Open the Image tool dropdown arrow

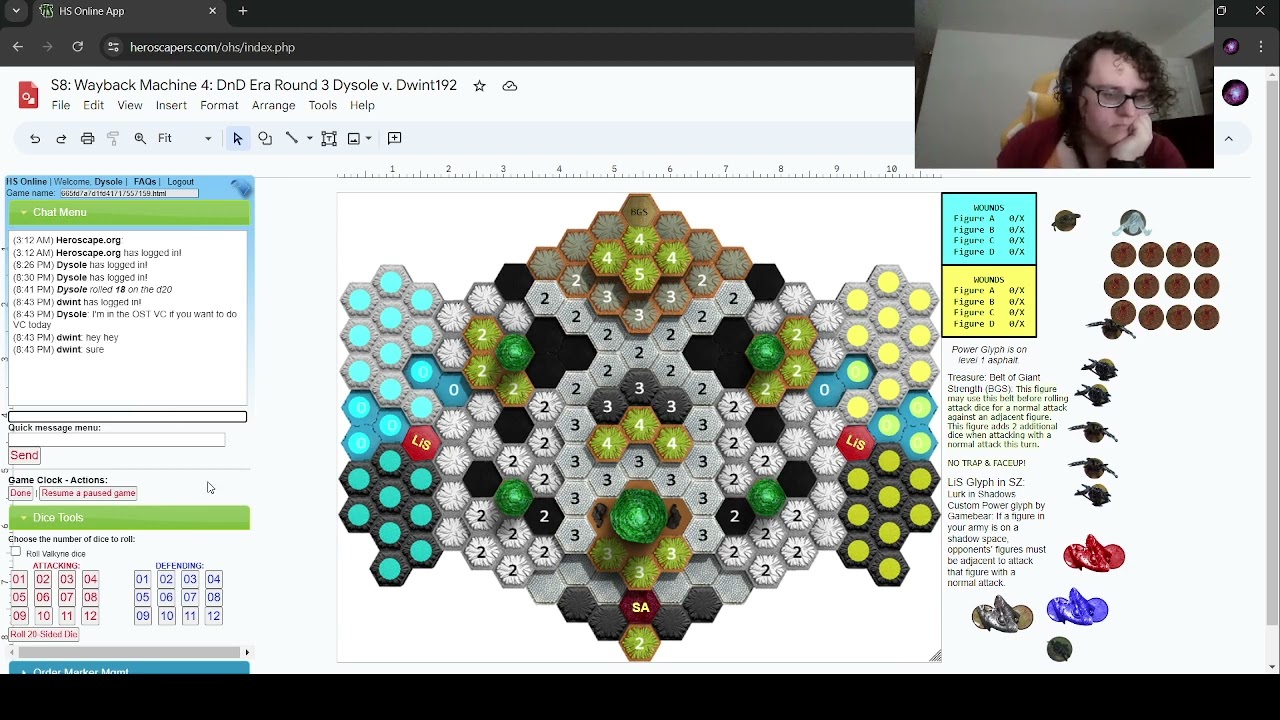pyautogui.click(x=369, y=138)
